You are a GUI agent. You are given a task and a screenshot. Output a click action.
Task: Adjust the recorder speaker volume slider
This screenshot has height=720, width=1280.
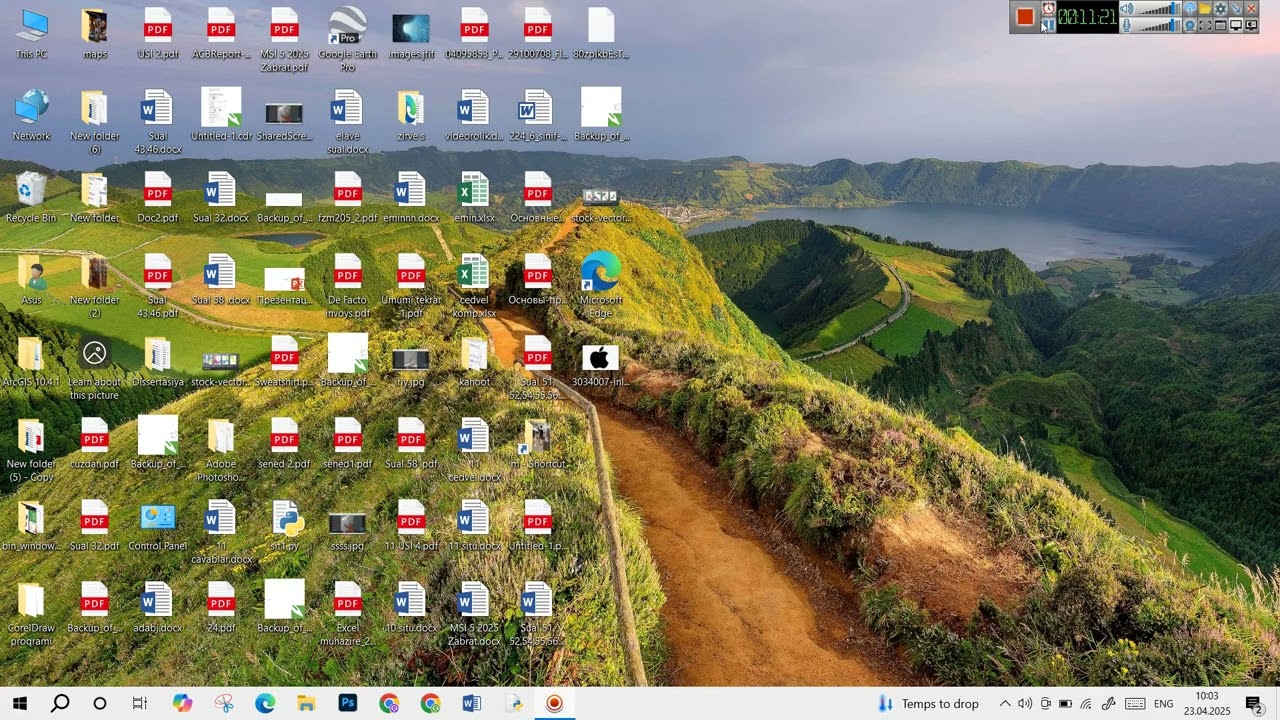coord(1159,9)
